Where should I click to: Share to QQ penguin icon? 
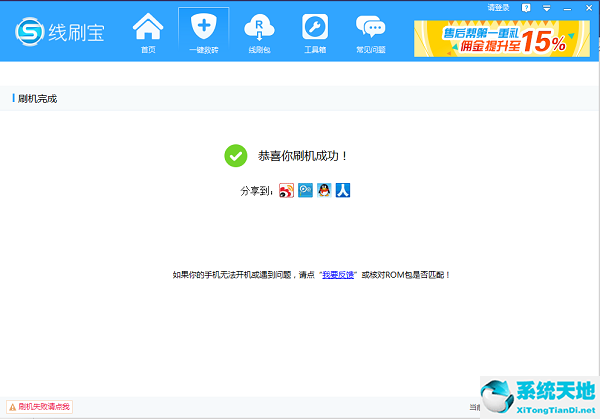click(324, 190)
